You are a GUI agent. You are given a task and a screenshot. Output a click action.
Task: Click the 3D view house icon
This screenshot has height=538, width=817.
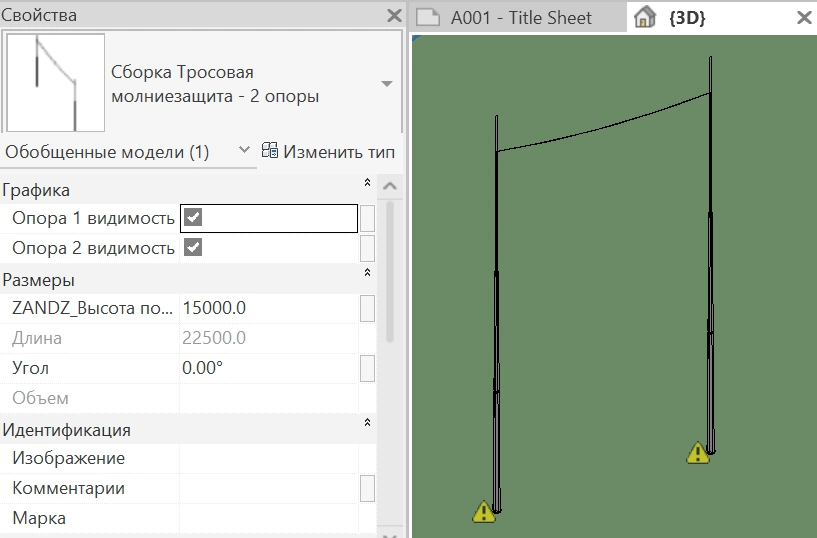point(645,17)
